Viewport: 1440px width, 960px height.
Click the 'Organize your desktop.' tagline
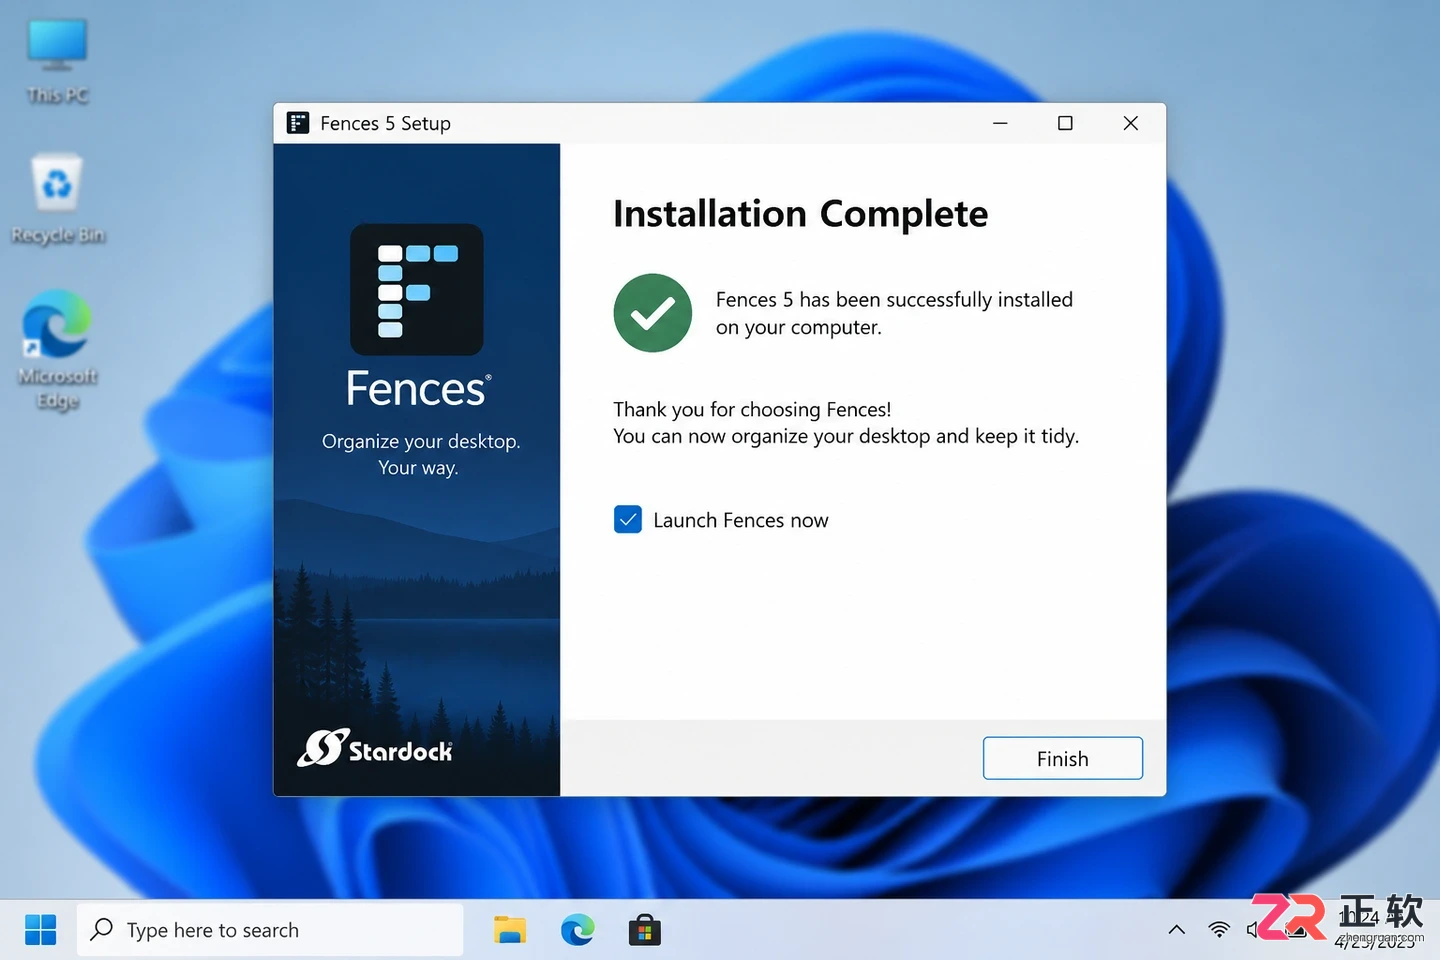point(421,441)
